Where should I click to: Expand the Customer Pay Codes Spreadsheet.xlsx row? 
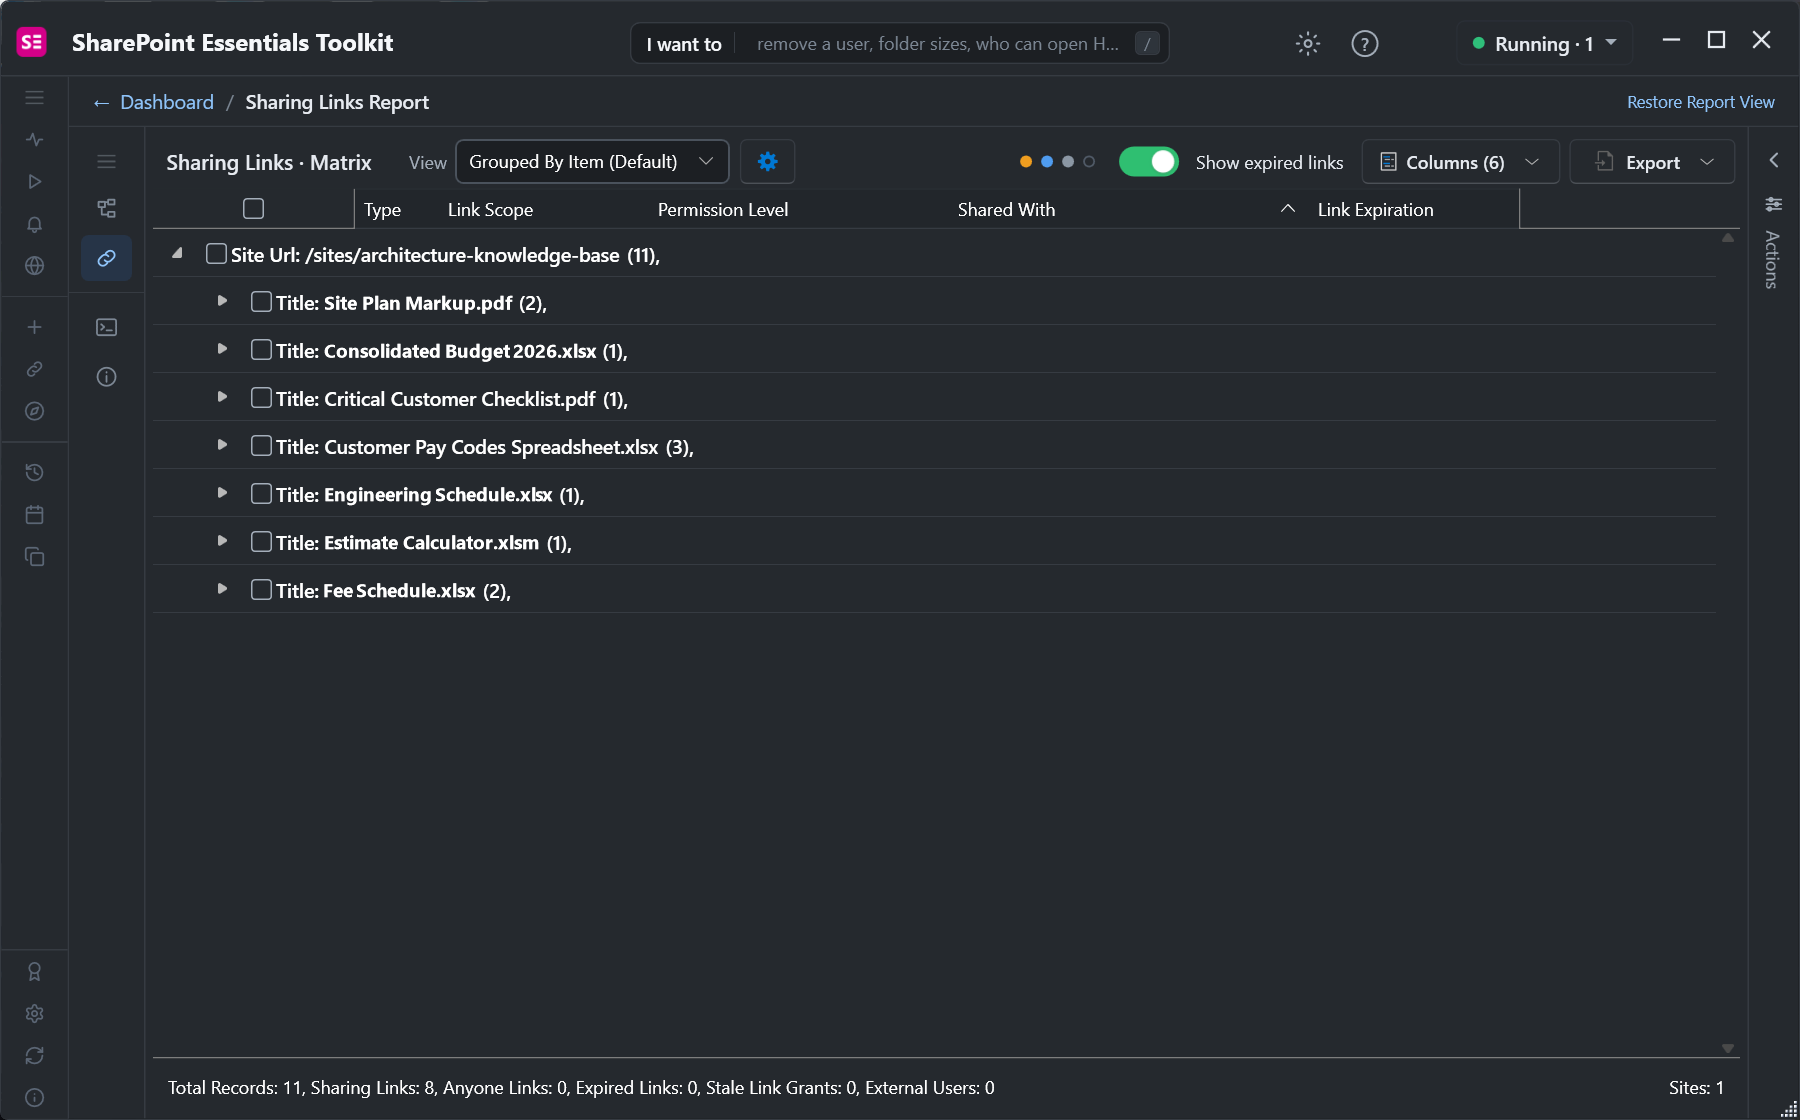click(222, 445)
